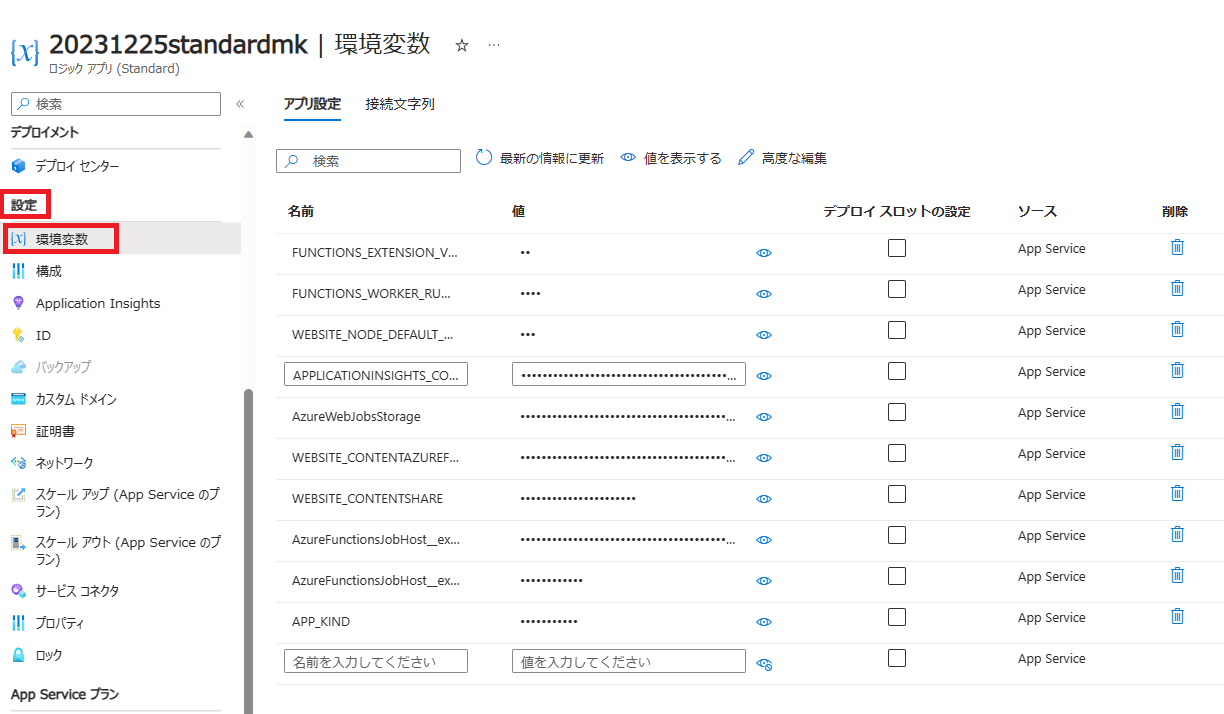The width and height of the screenshot is (1224, 714).
Task: Click the sidebar search field
Action: tap(116, 104)
